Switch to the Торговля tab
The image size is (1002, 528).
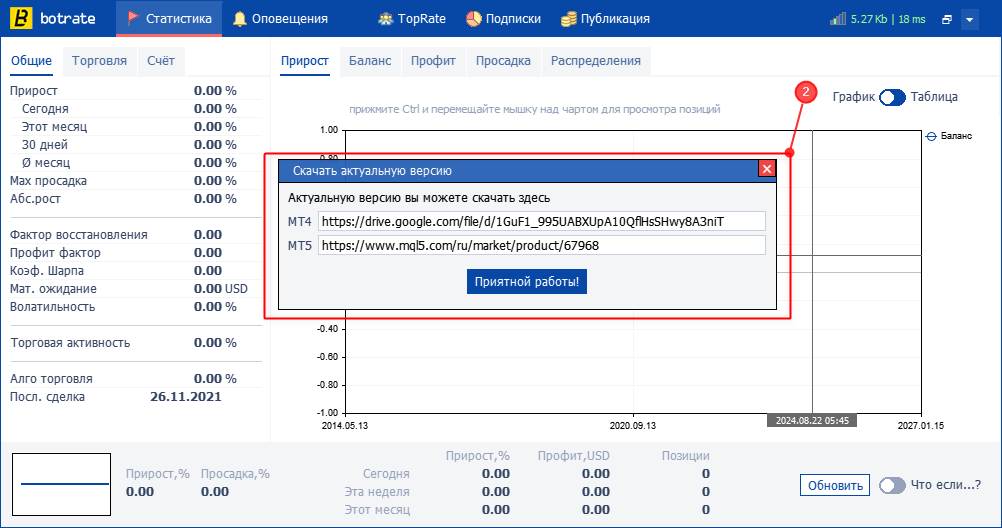pos(99,61)
